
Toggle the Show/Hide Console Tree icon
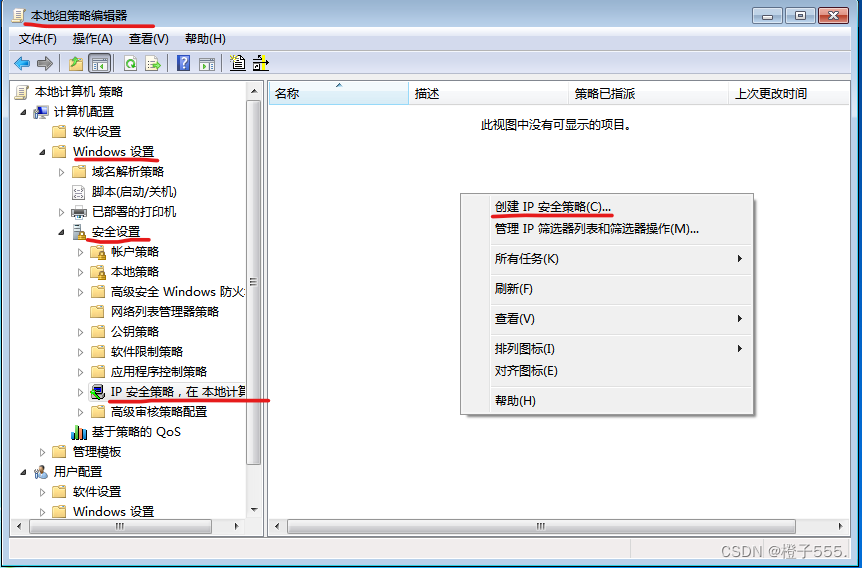pos(100,64)
